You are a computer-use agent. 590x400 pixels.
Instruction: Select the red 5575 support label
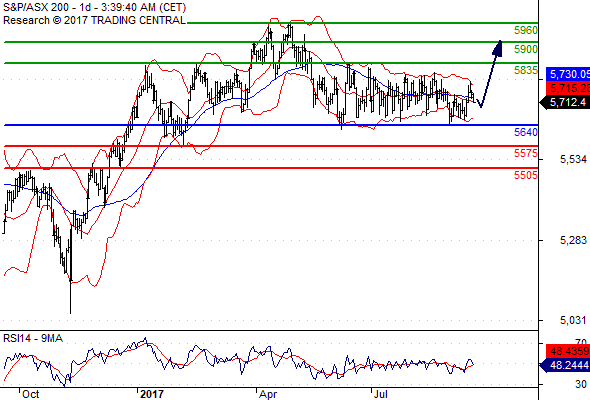525,153
